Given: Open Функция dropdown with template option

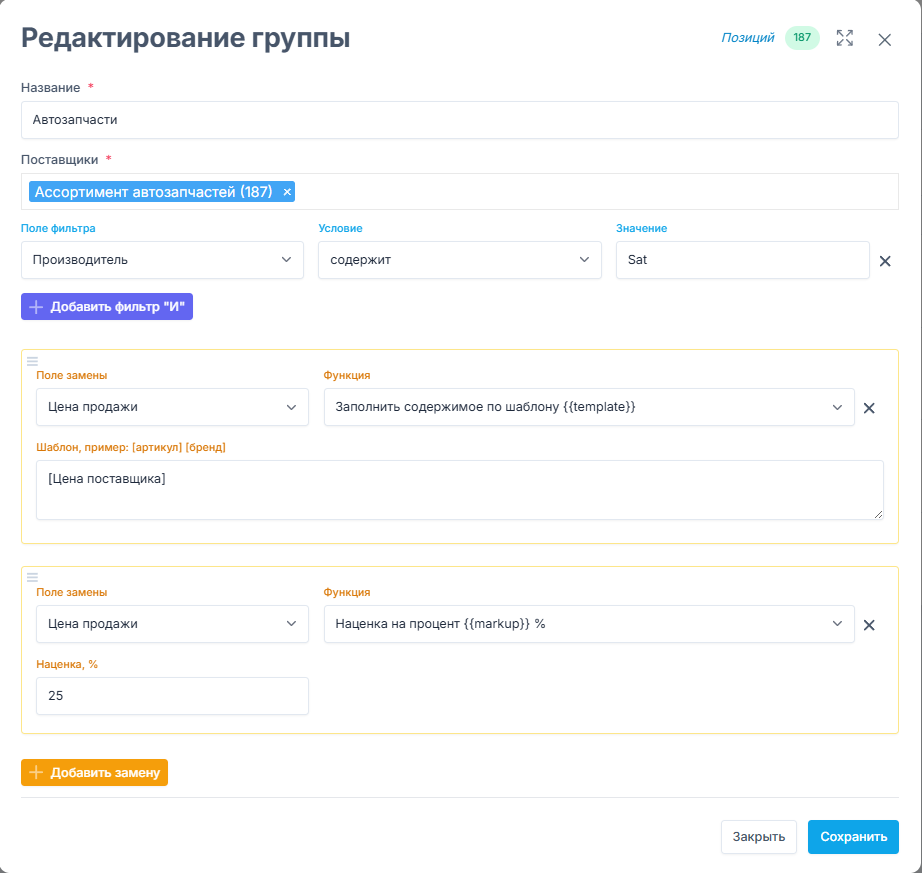Looking at the screenshot, I should click(x=589, y=407).
